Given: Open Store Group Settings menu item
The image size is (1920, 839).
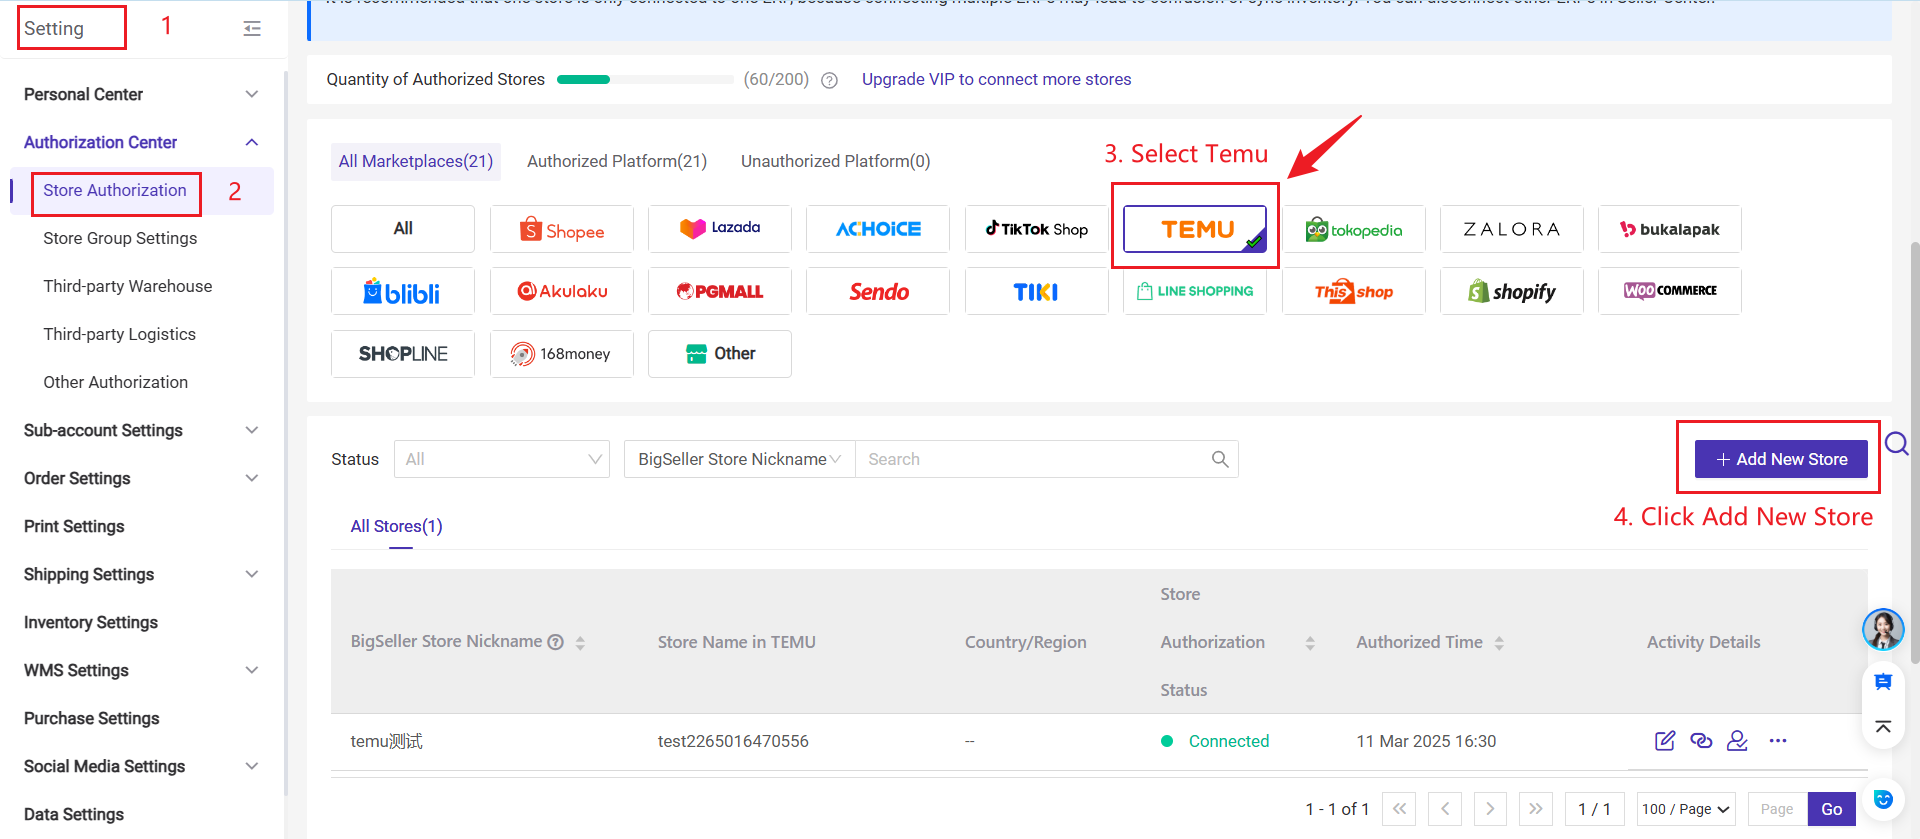Looking at the screenshot, I should 120,238.
